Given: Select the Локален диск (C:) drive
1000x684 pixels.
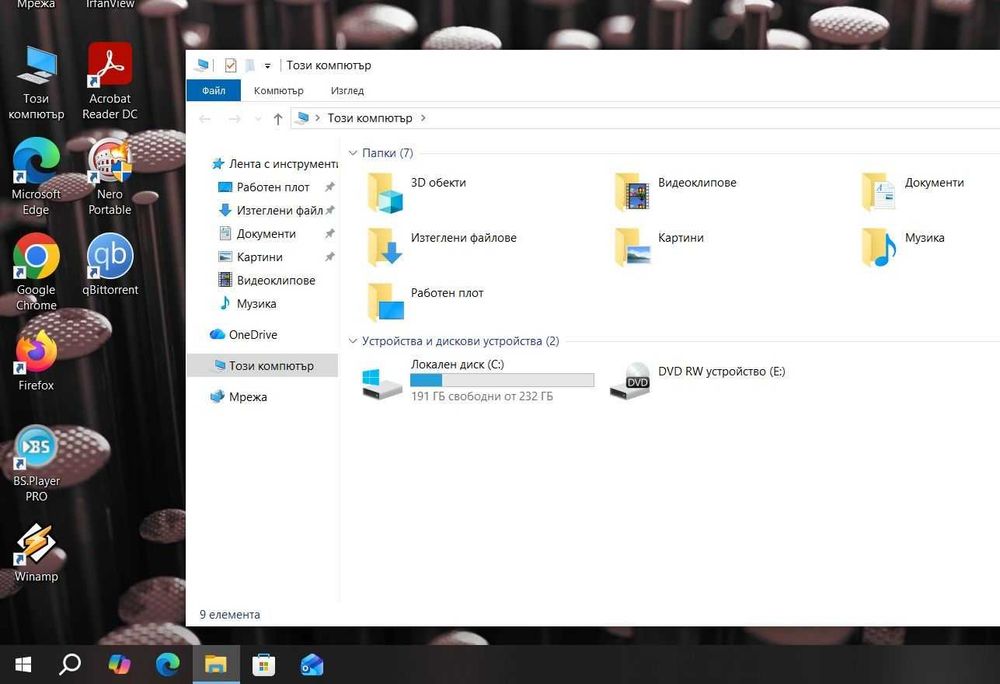Looking at the screenshot, I should point(478,380).
